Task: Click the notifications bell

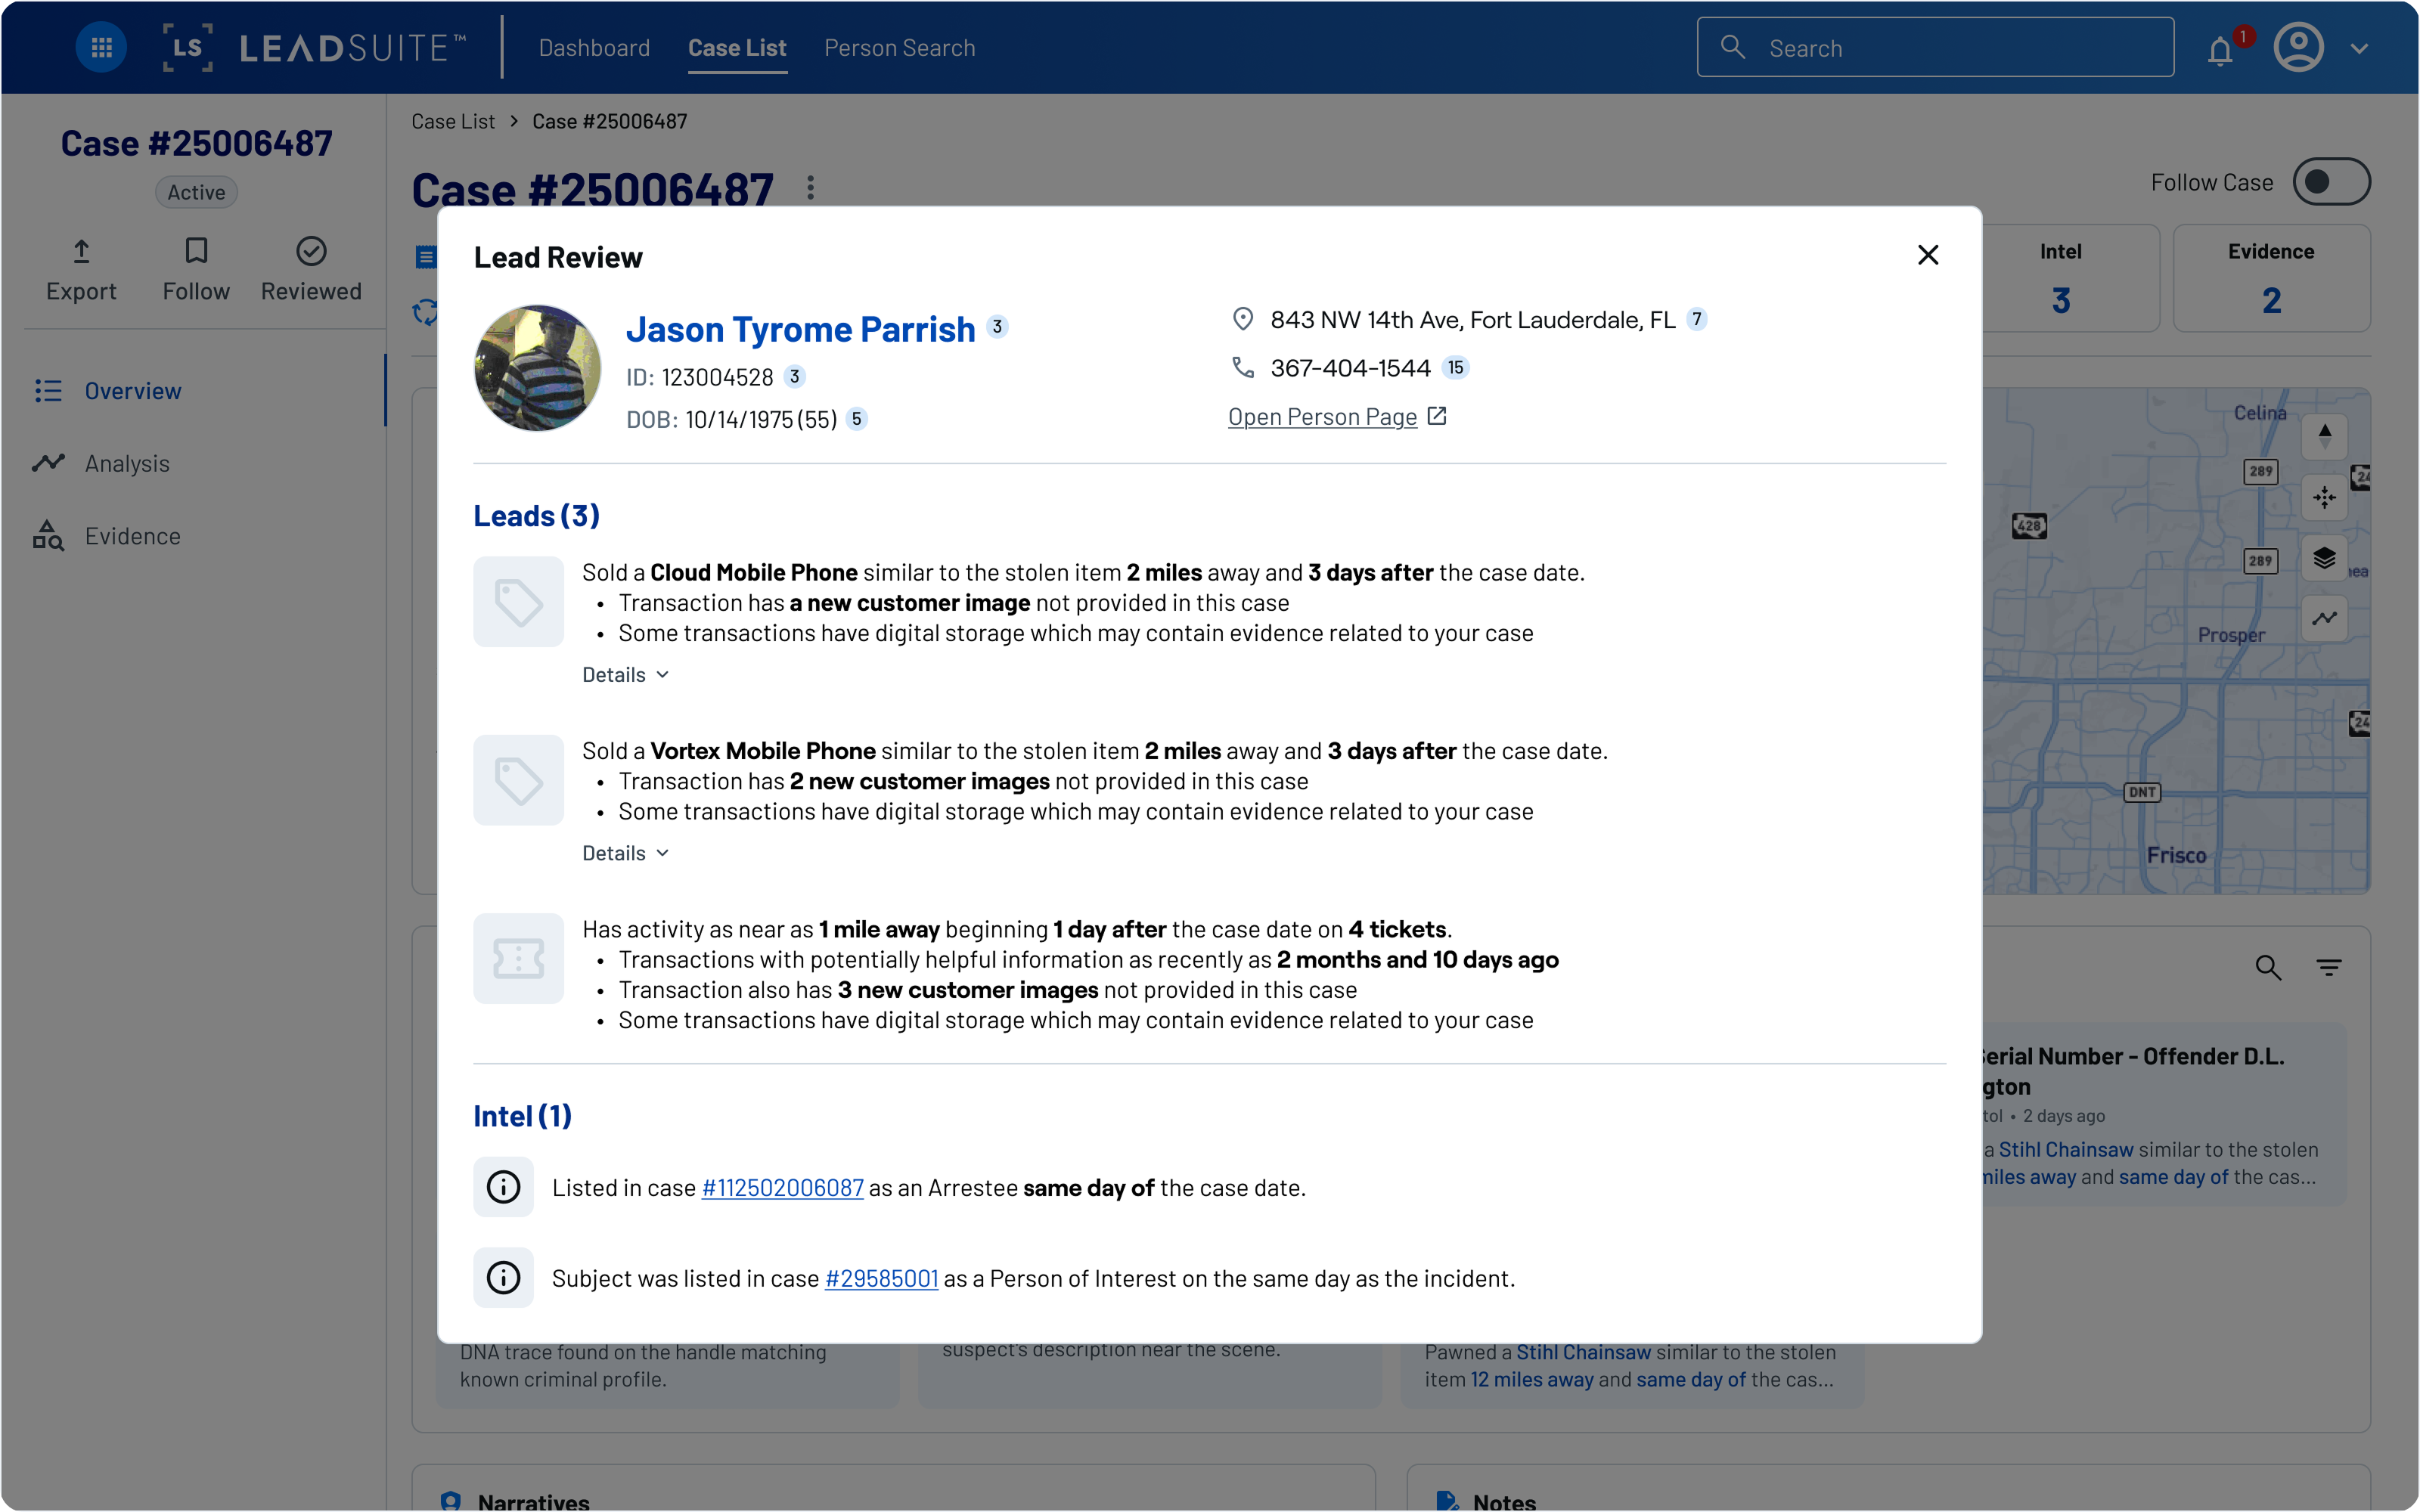Action: [2221, 47]
